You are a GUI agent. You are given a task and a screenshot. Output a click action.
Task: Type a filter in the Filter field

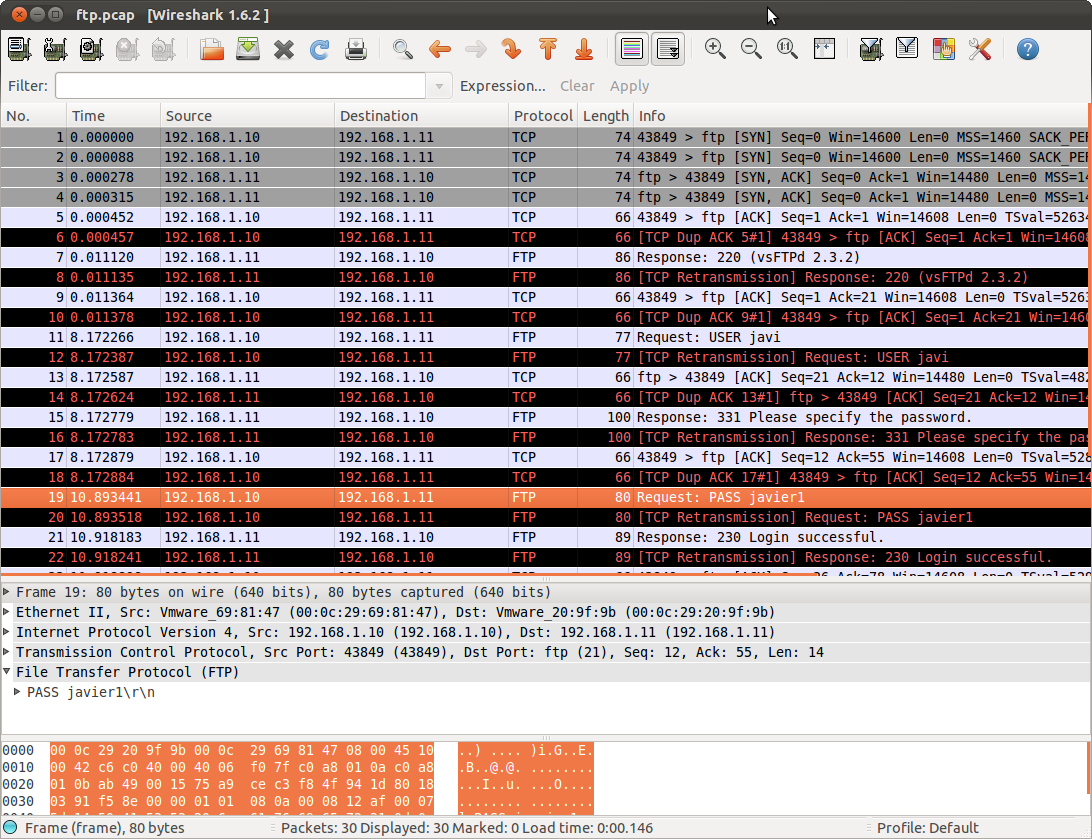point(240,86)
